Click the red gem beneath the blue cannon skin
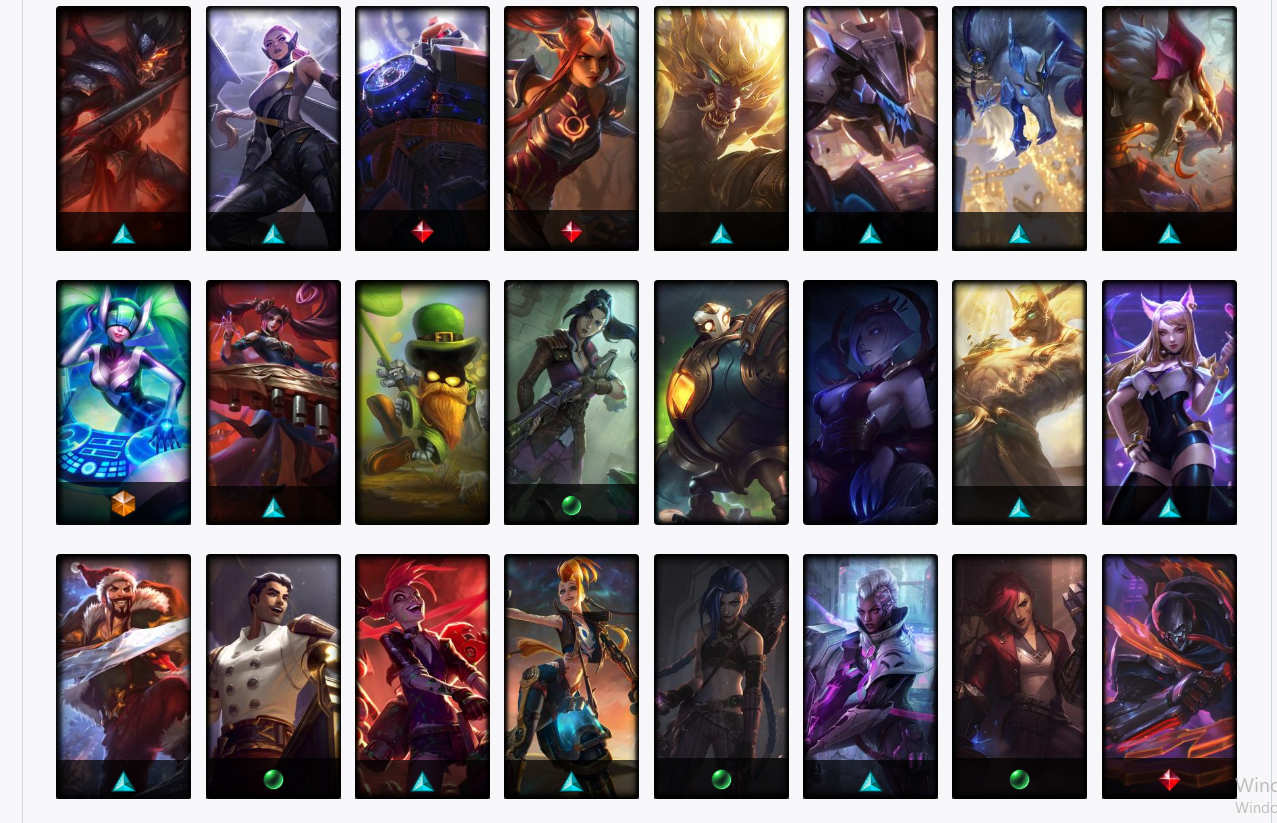This screenshot has height=823, width=1277. coord(422,232)
